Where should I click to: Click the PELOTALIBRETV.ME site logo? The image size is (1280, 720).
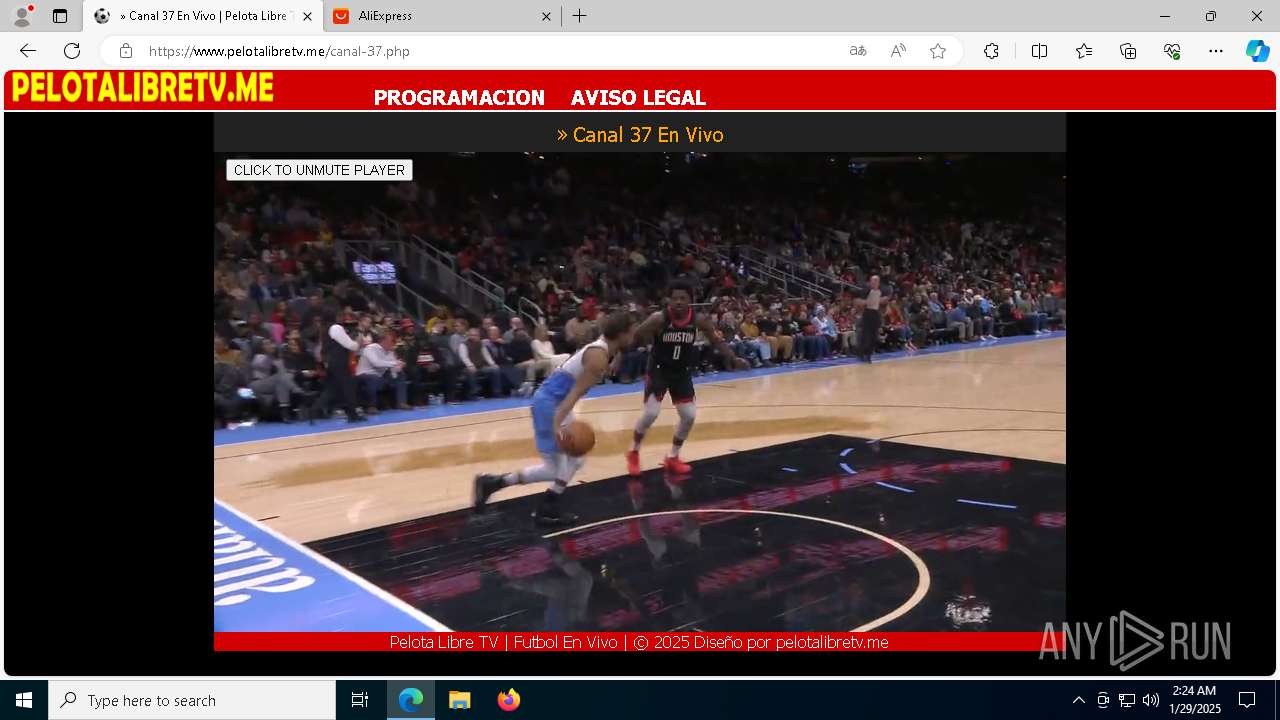click(x=142, y=88)
